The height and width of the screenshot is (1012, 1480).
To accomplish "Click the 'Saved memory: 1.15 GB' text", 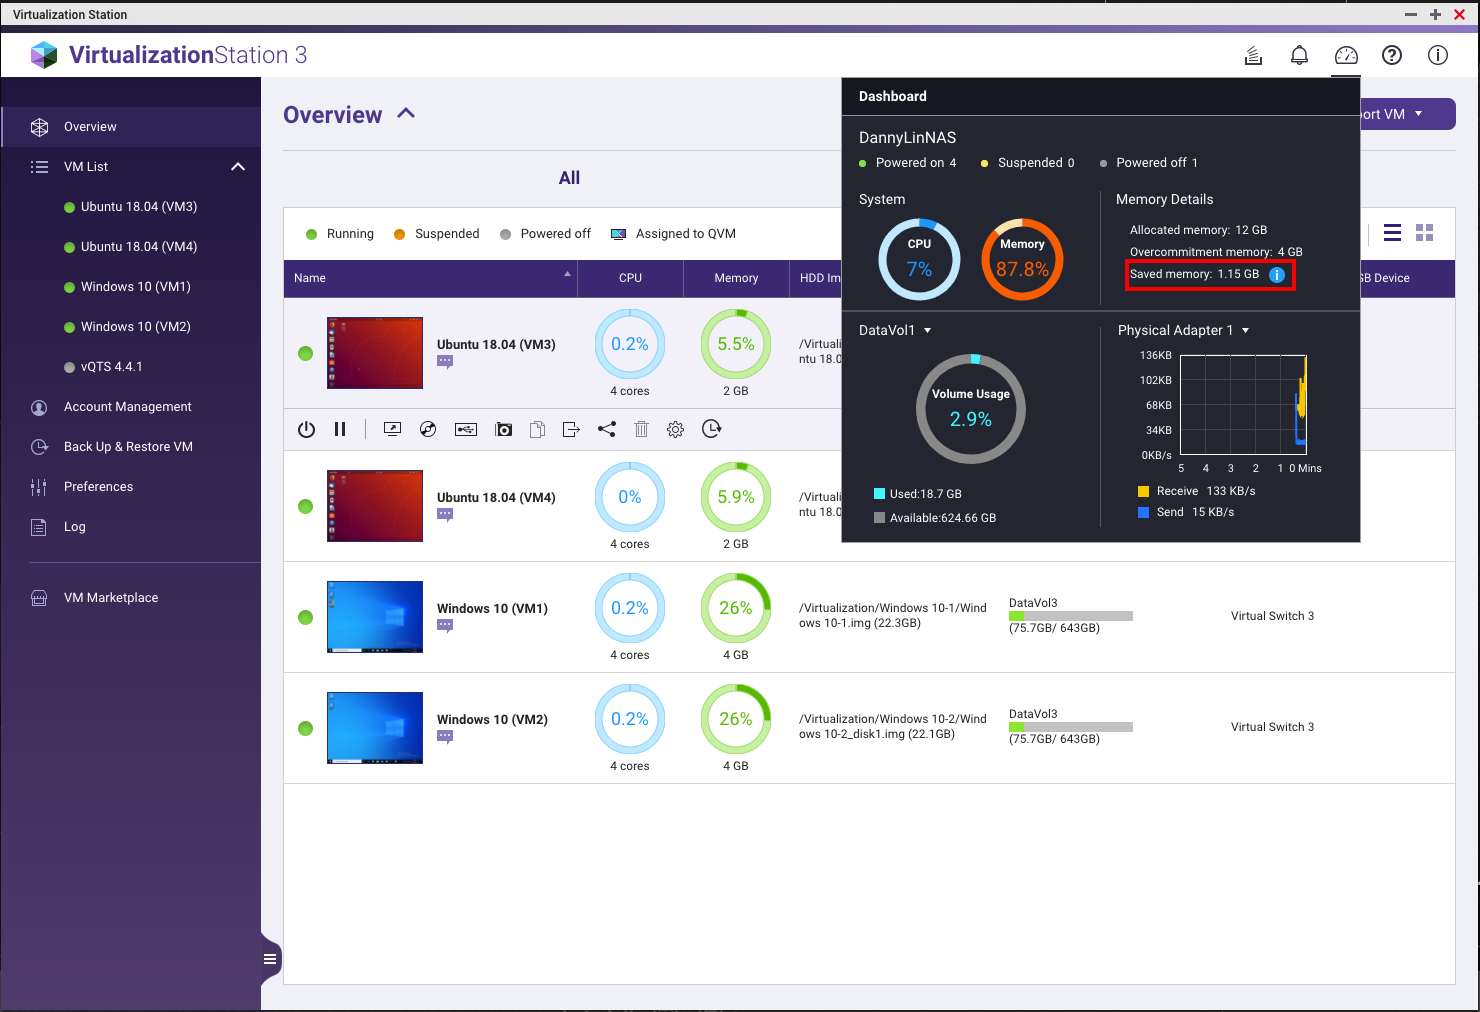I will [x=1194, y=274].
